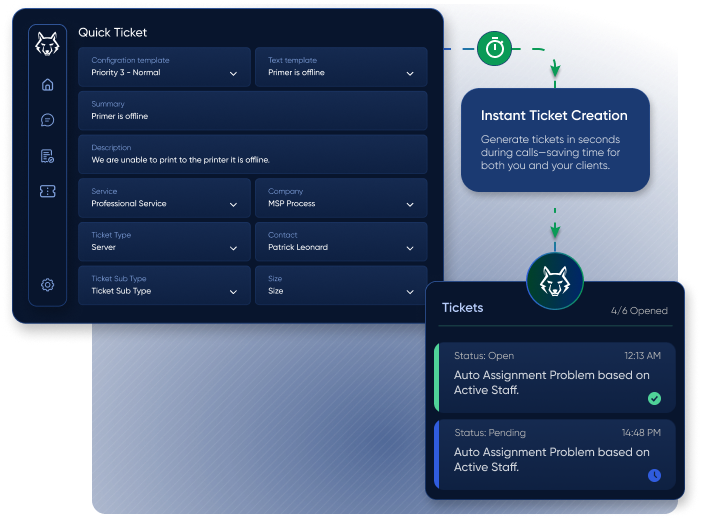Select the document settings sidebar icon

tap(47, 156)
